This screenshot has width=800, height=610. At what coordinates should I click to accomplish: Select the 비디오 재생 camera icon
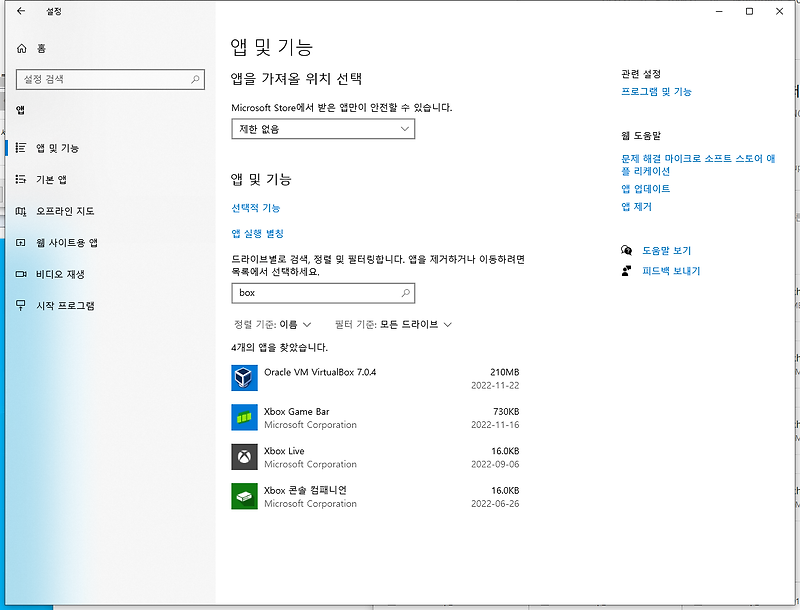pyautogui.click(x=20, y=274)
